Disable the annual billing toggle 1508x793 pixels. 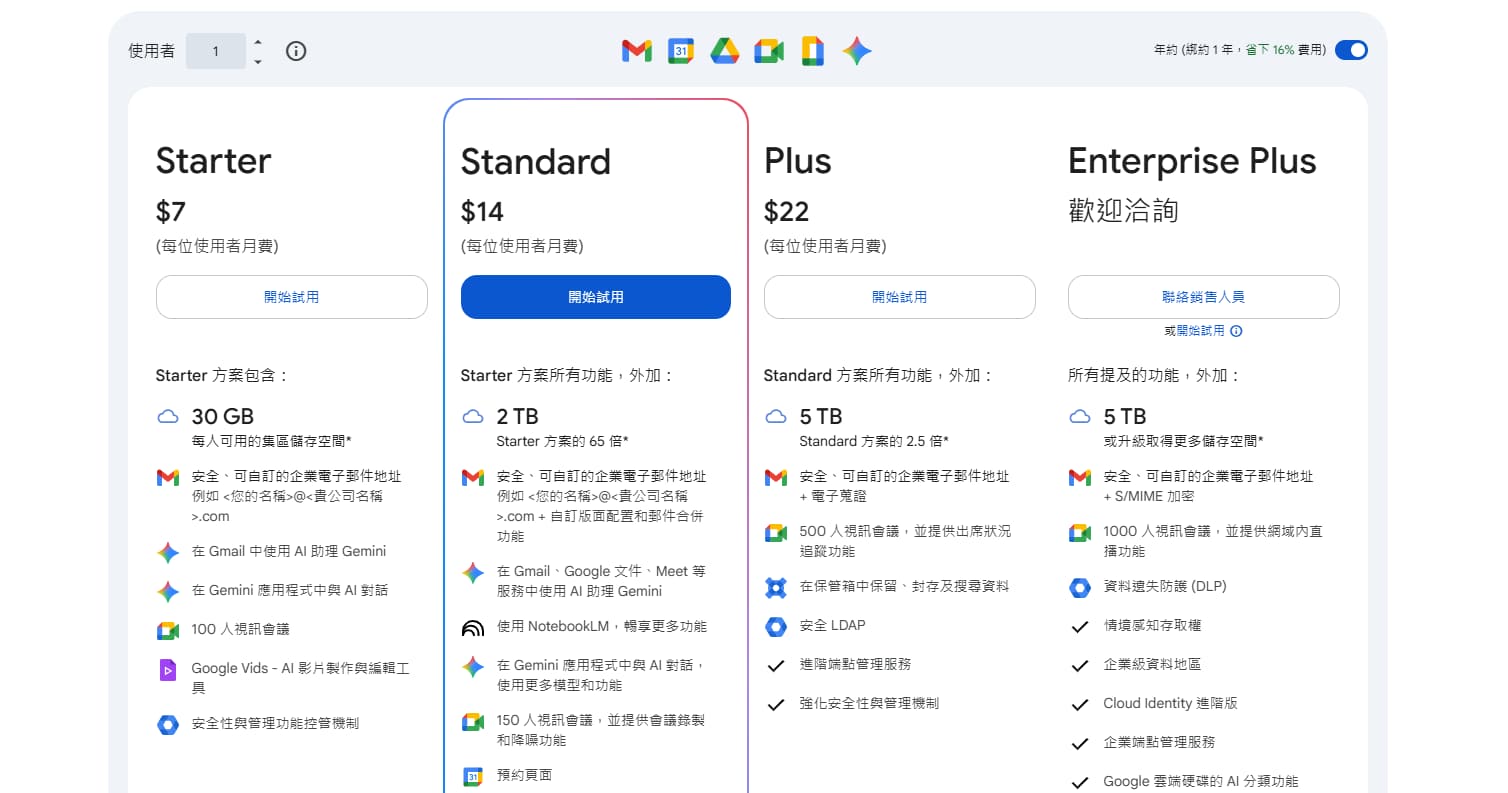(x=1351, y=50)
